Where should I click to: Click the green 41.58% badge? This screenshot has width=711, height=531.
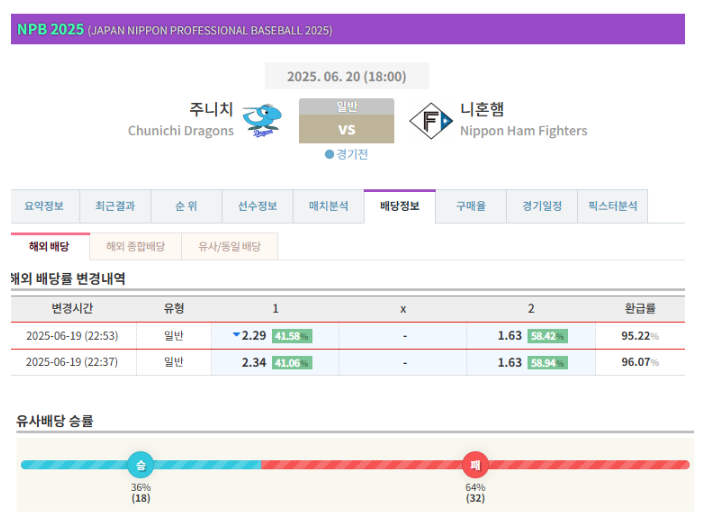292,336
